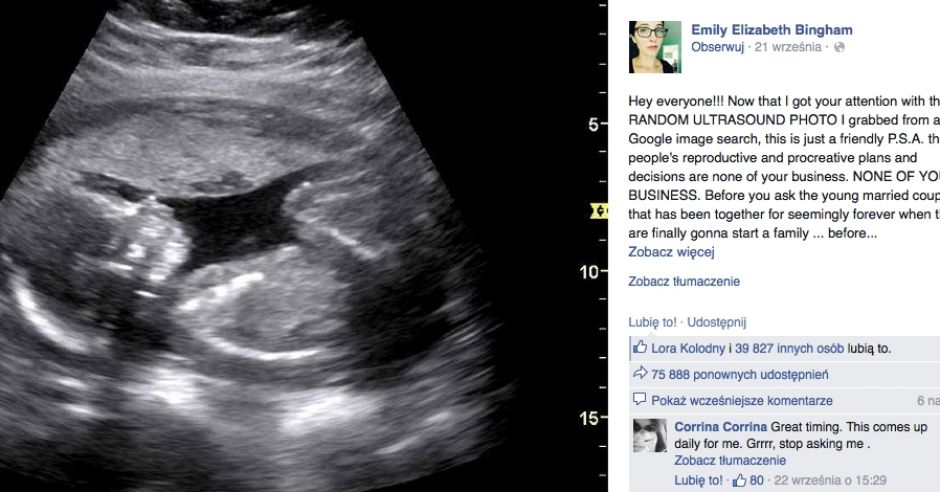
Task: Follow the author via Obserwuj
Action: click(718, 47)
